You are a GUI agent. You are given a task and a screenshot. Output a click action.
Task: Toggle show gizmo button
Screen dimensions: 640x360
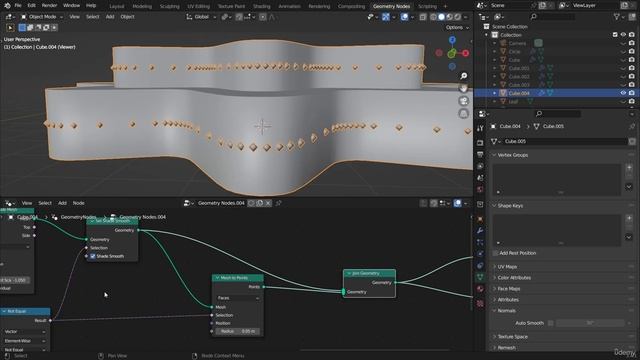(x=386, y=17)
